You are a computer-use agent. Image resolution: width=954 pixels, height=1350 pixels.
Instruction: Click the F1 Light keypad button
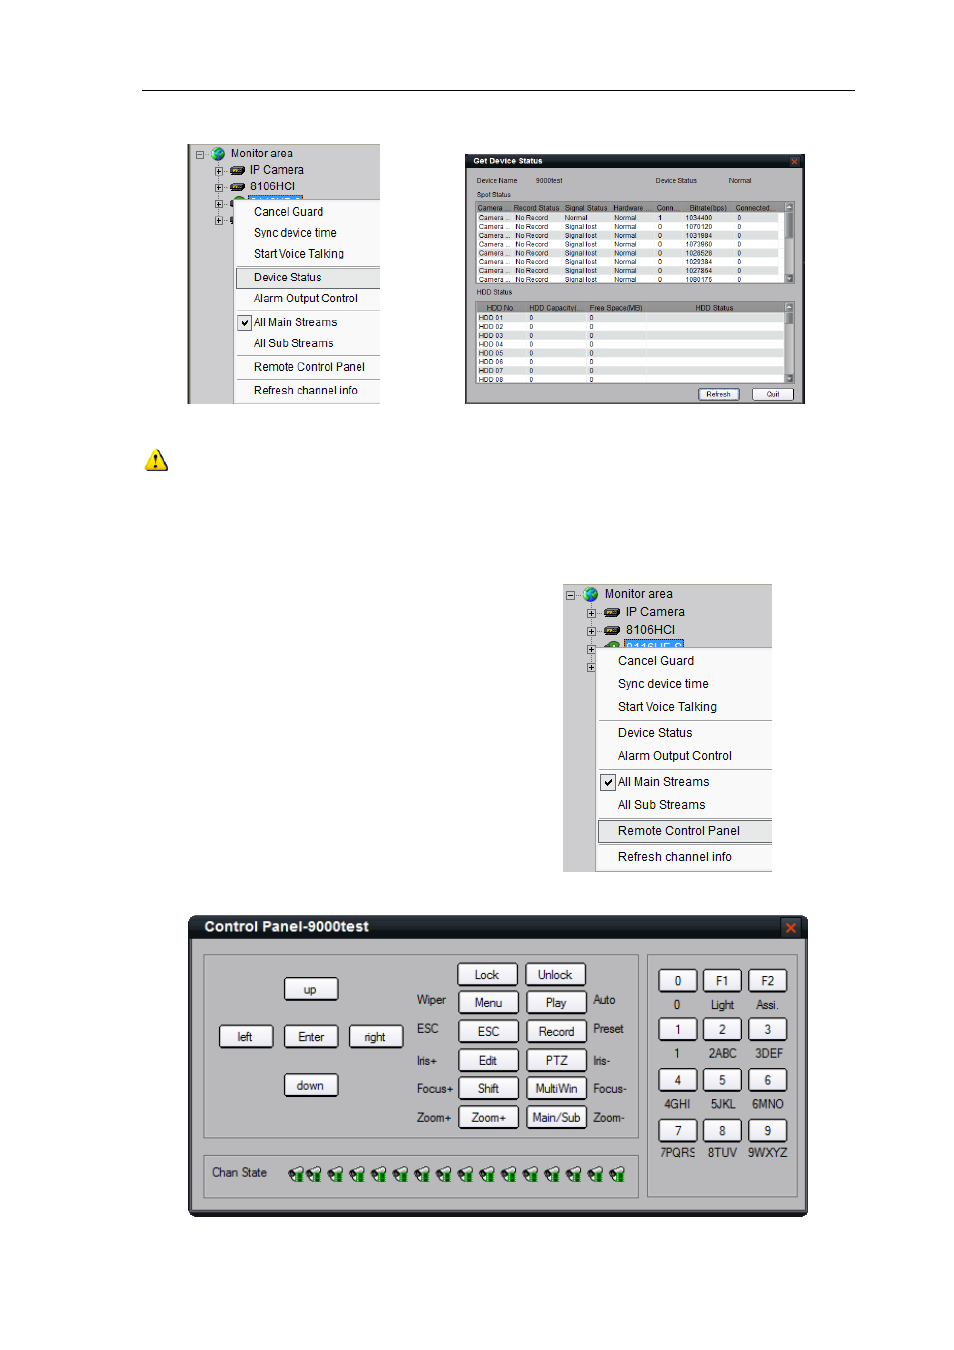722,981
